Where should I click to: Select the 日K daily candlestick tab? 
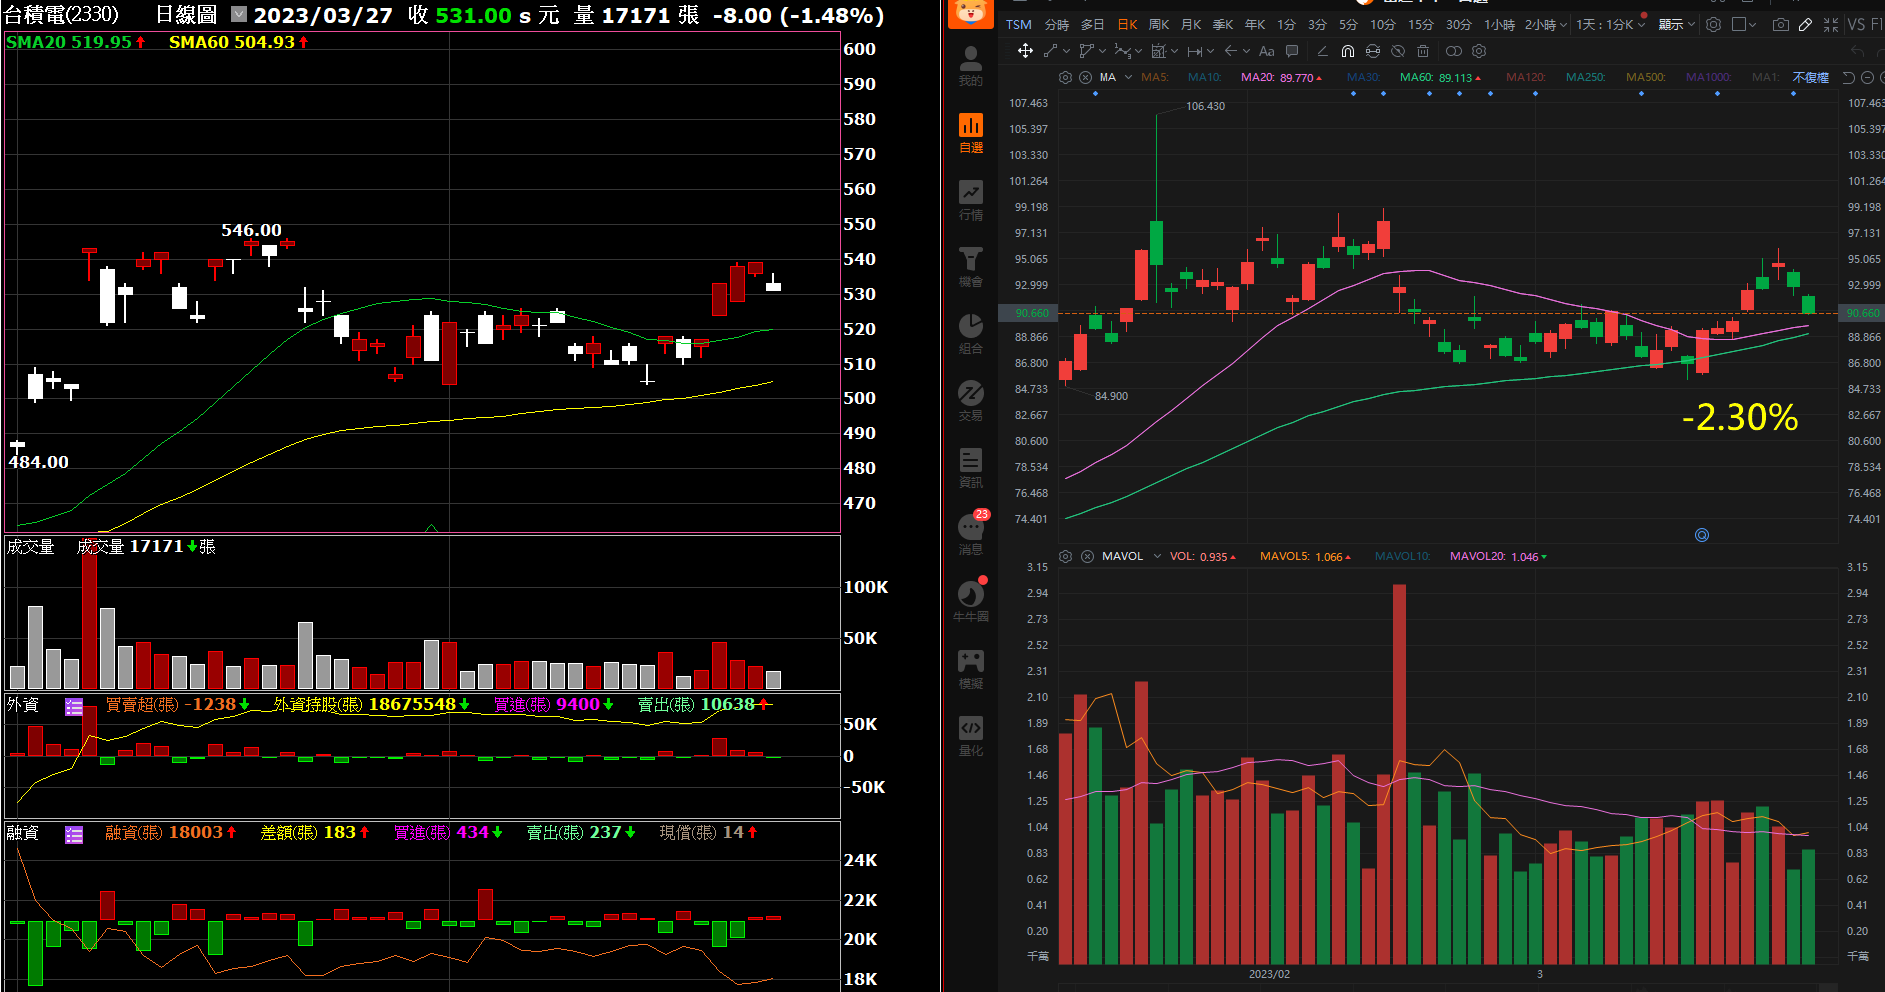[x=1127, y=24]
